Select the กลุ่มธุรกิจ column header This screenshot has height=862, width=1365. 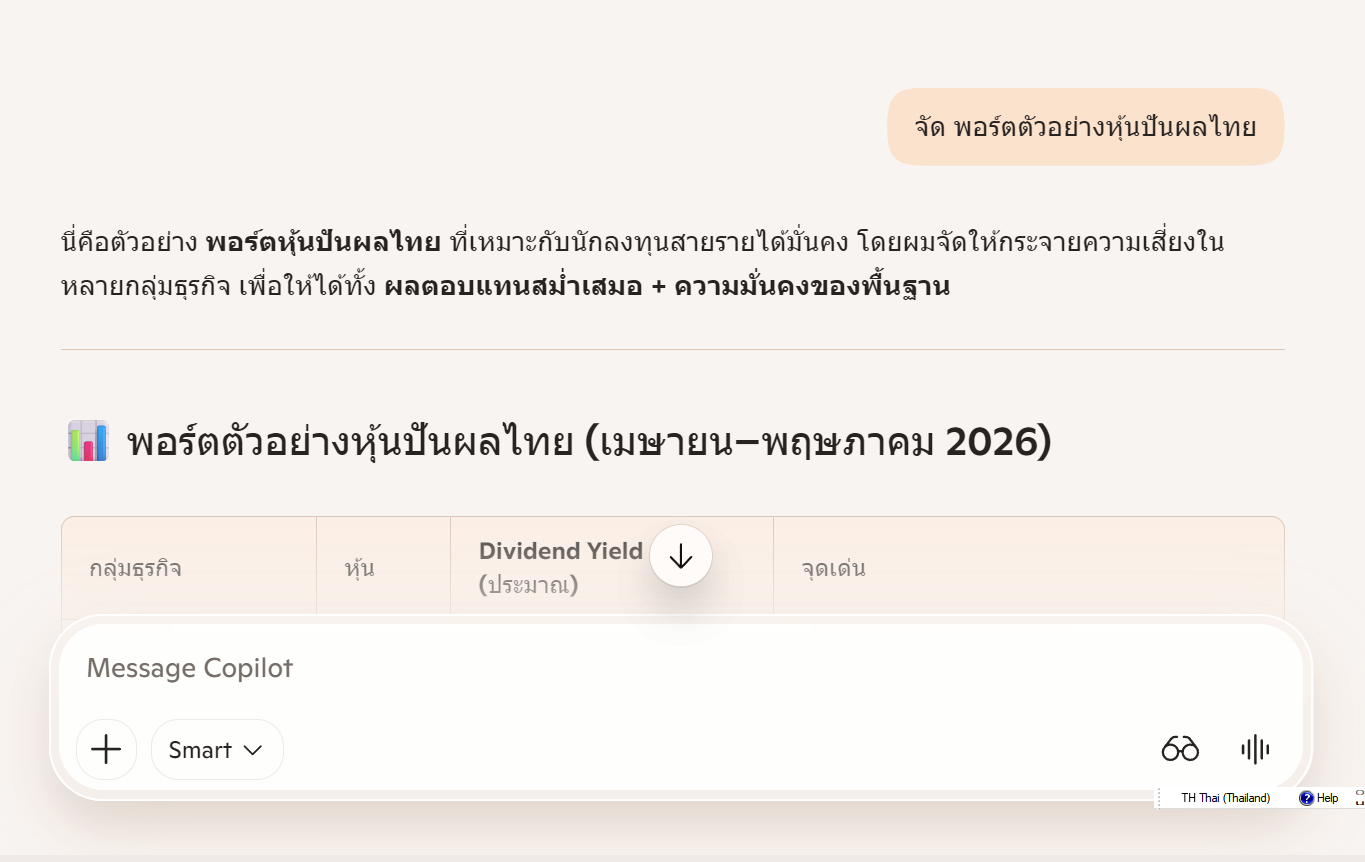(x=135, y=569)
